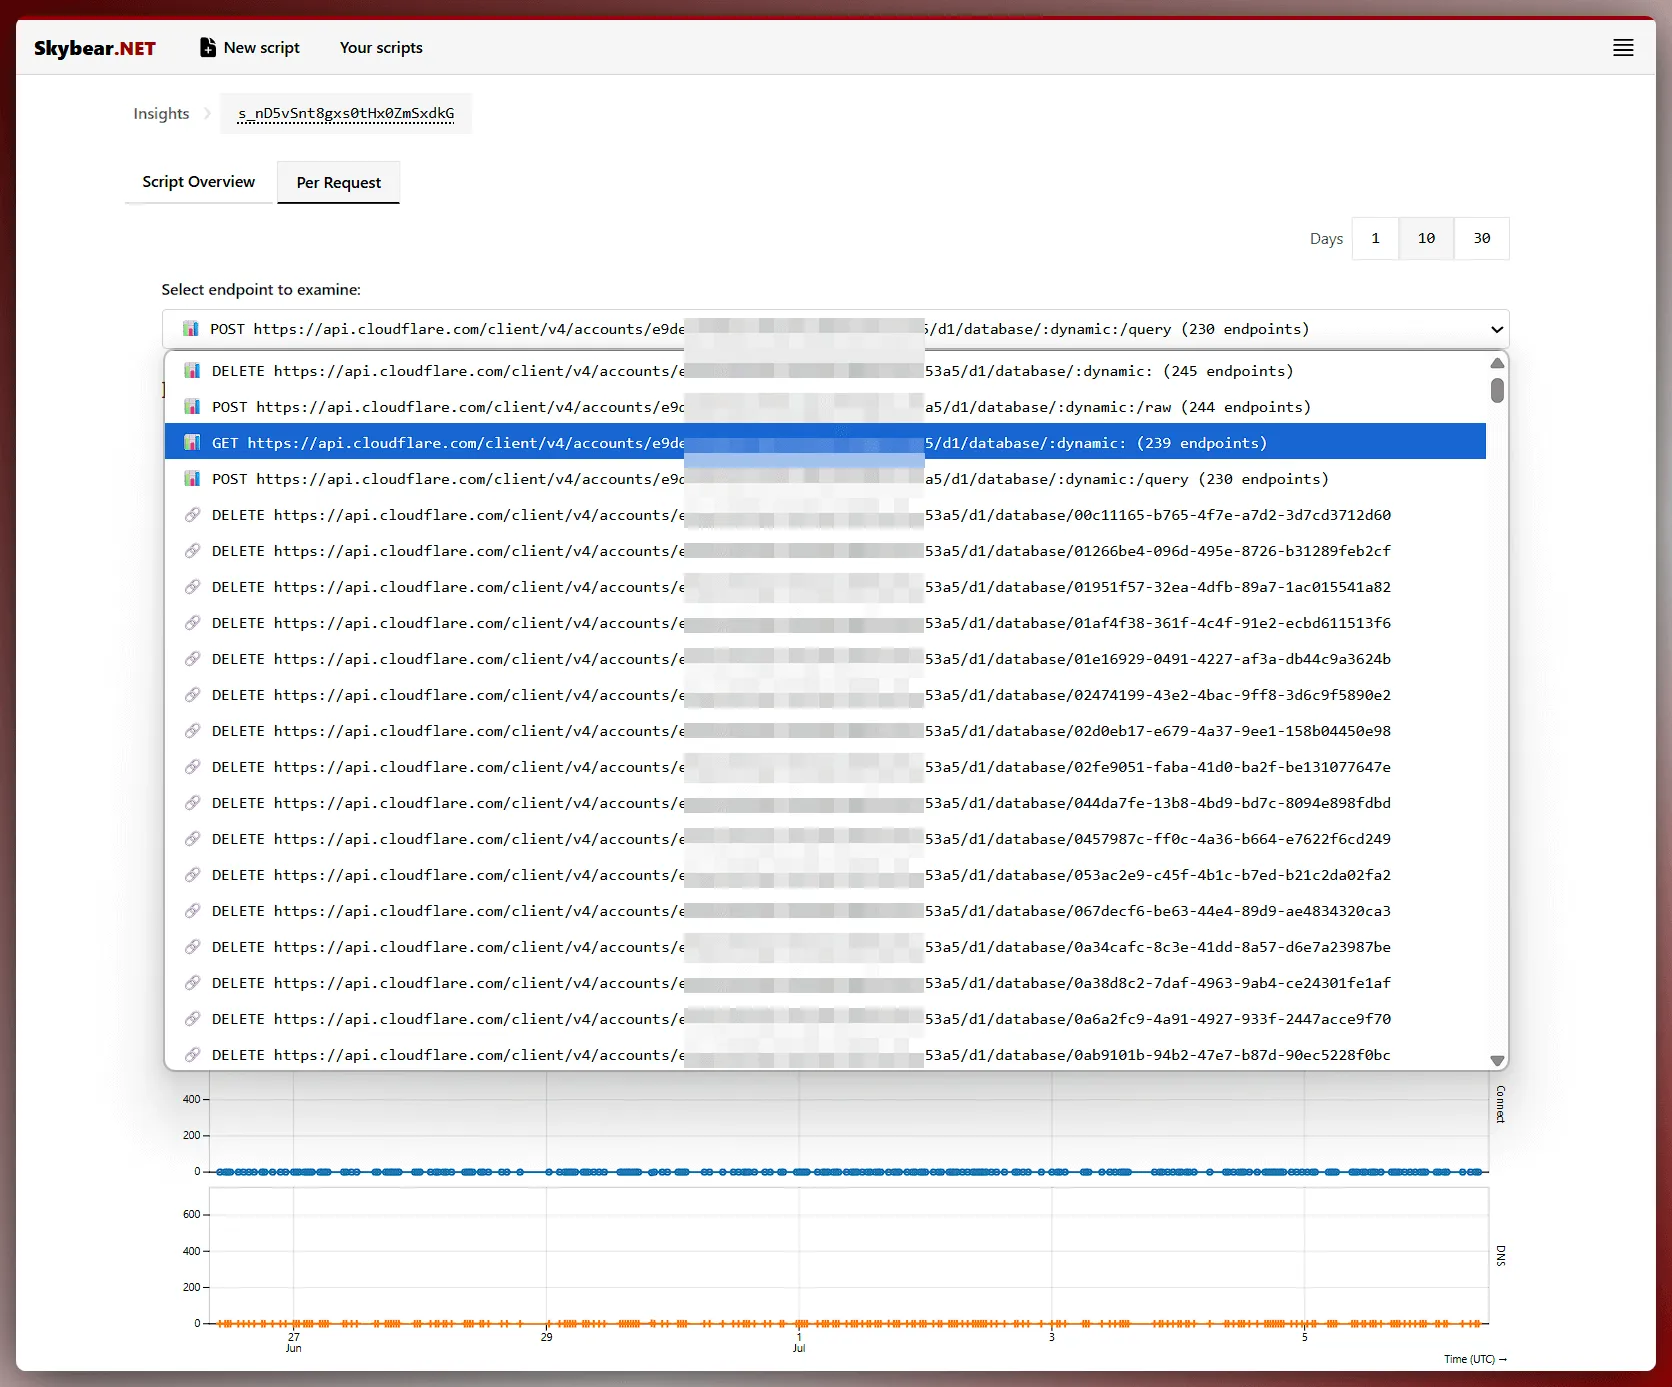Click link icon next to database/0ab9101b entry
The height and width of the screenshot is (1387, 1672).
pos(192,1054)
